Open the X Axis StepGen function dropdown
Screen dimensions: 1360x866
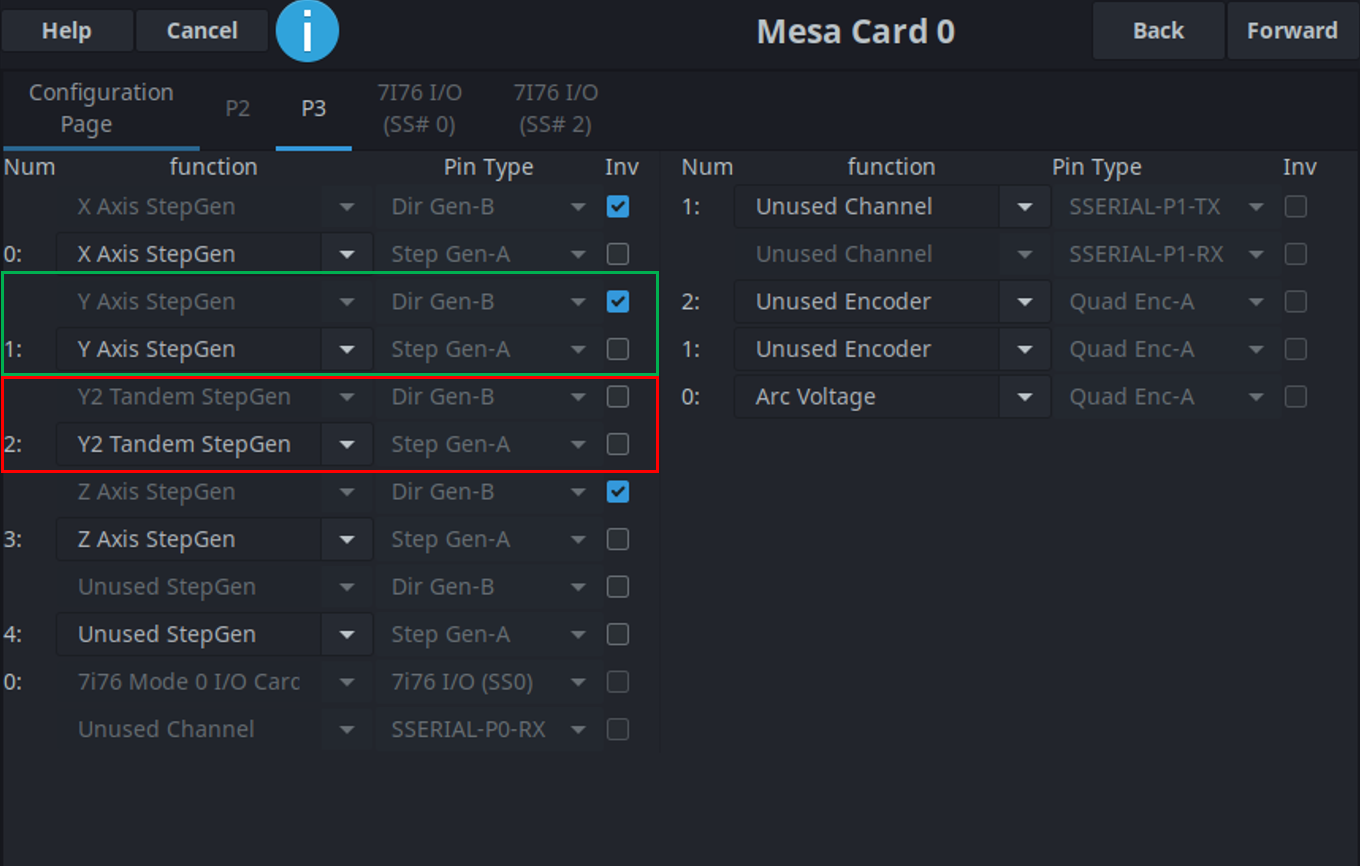(x=214, y=254)
